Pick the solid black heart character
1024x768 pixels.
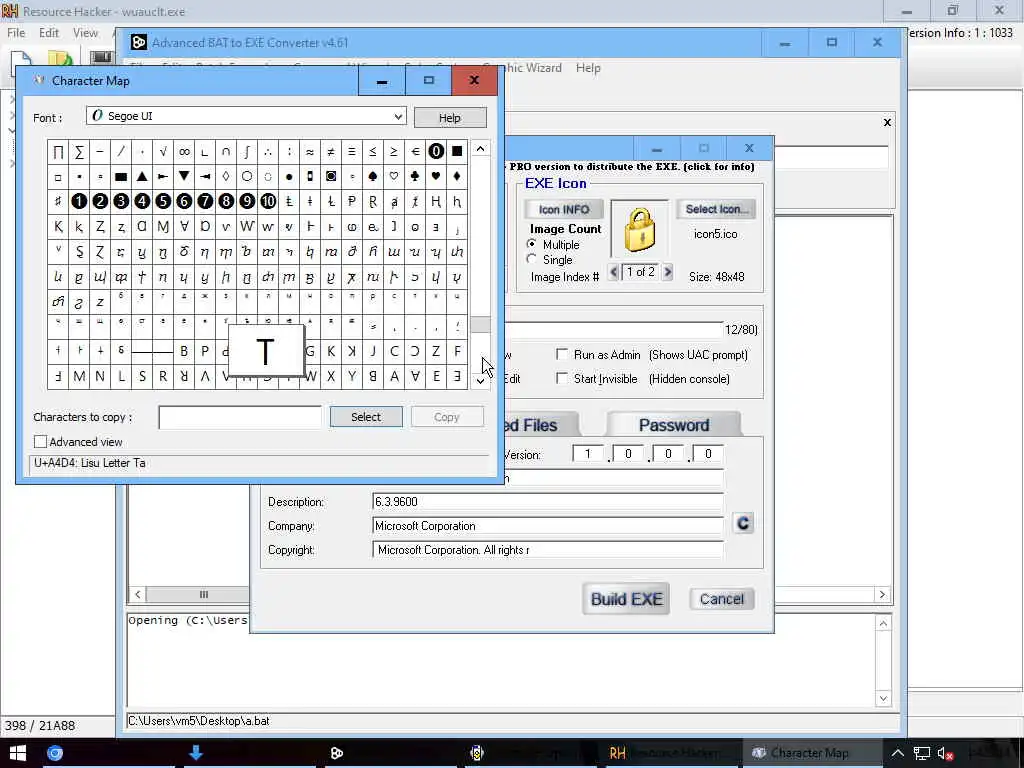[x=436, y=176]
